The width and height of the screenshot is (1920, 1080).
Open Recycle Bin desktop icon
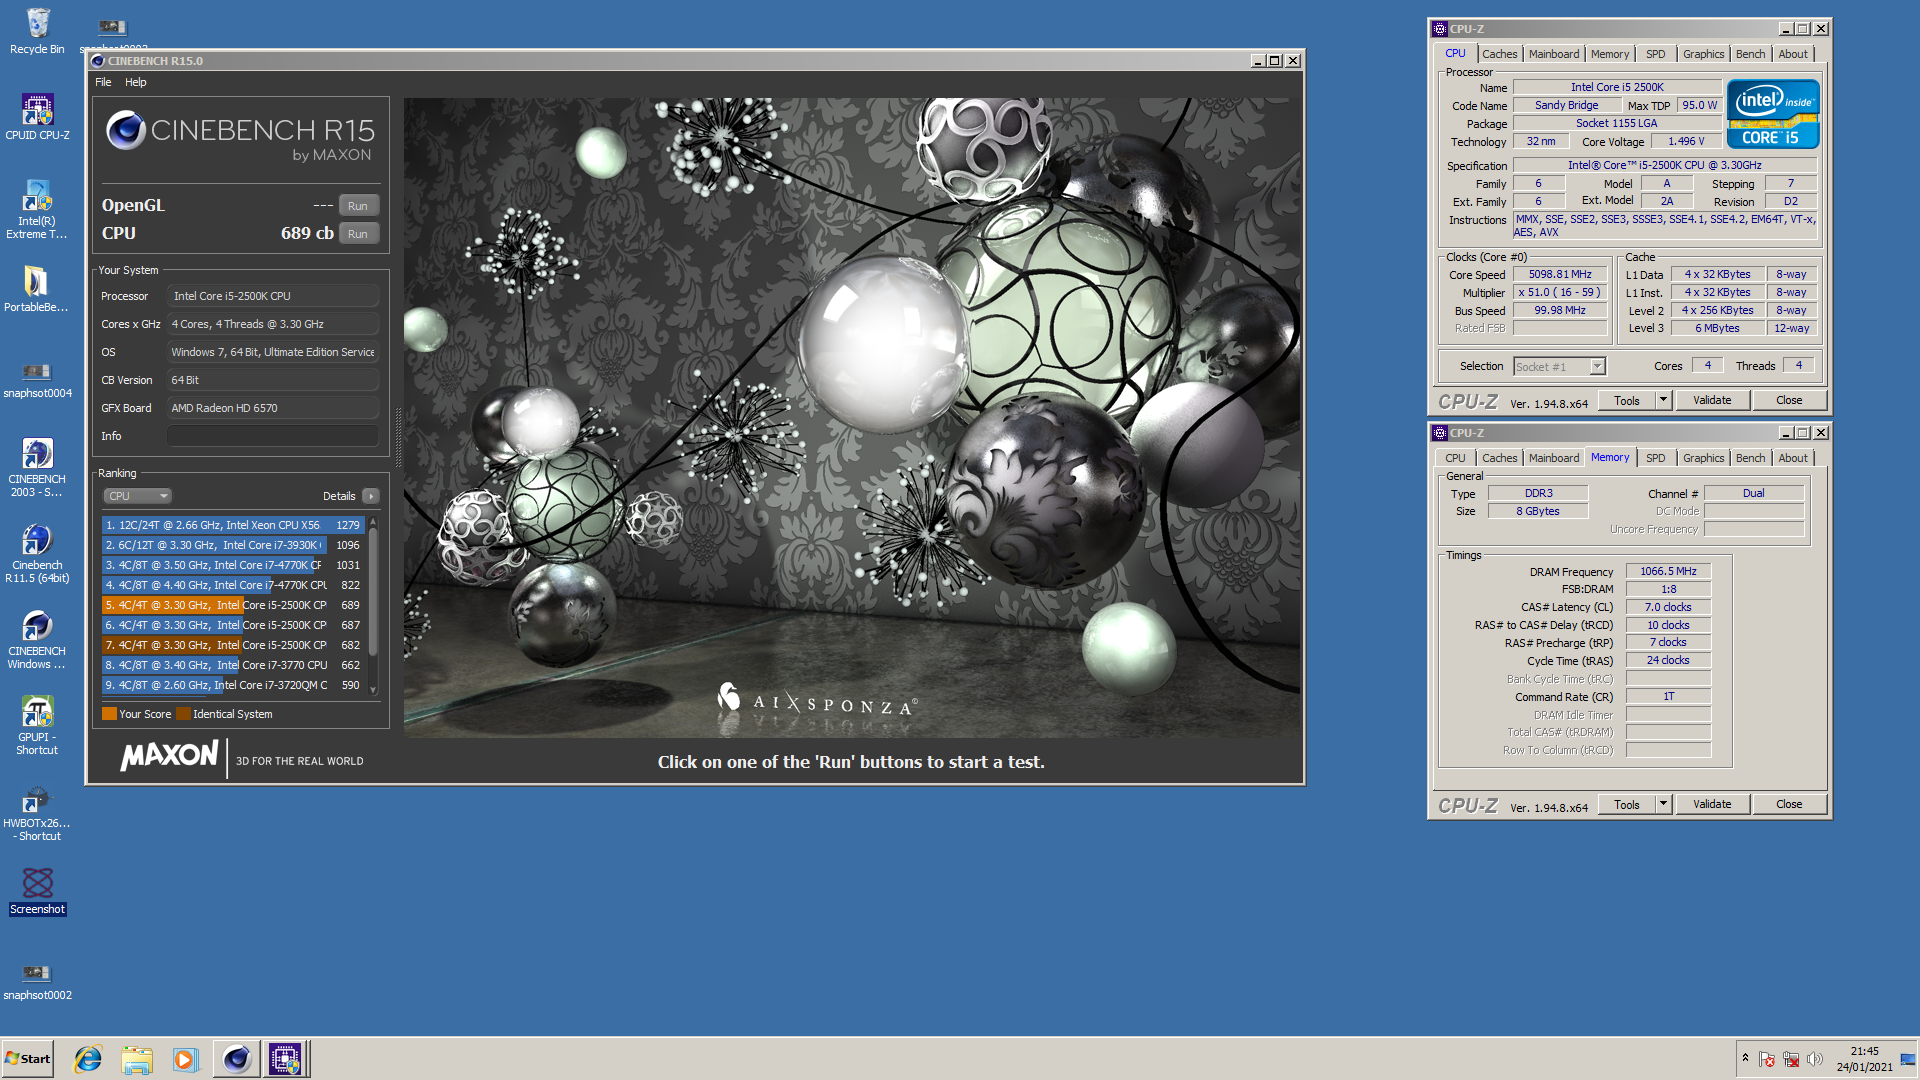(x=37, y=31)
